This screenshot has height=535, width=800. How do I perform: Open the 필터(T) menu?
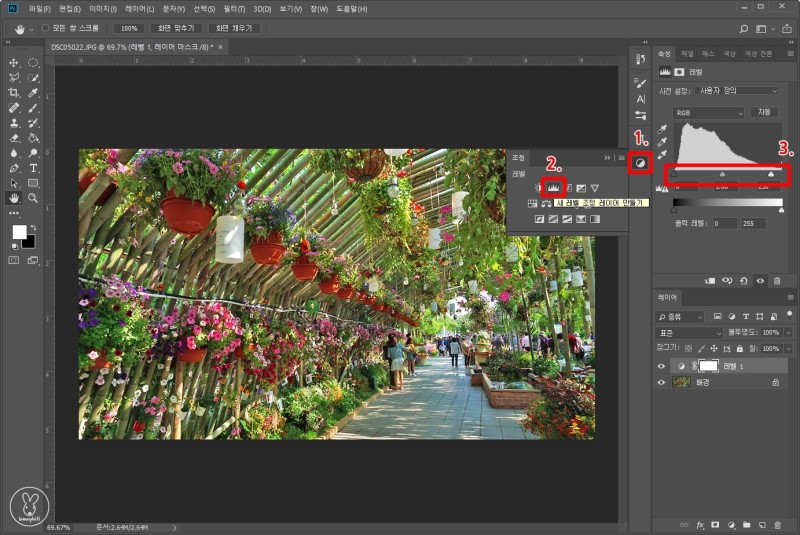click(233, 9)
